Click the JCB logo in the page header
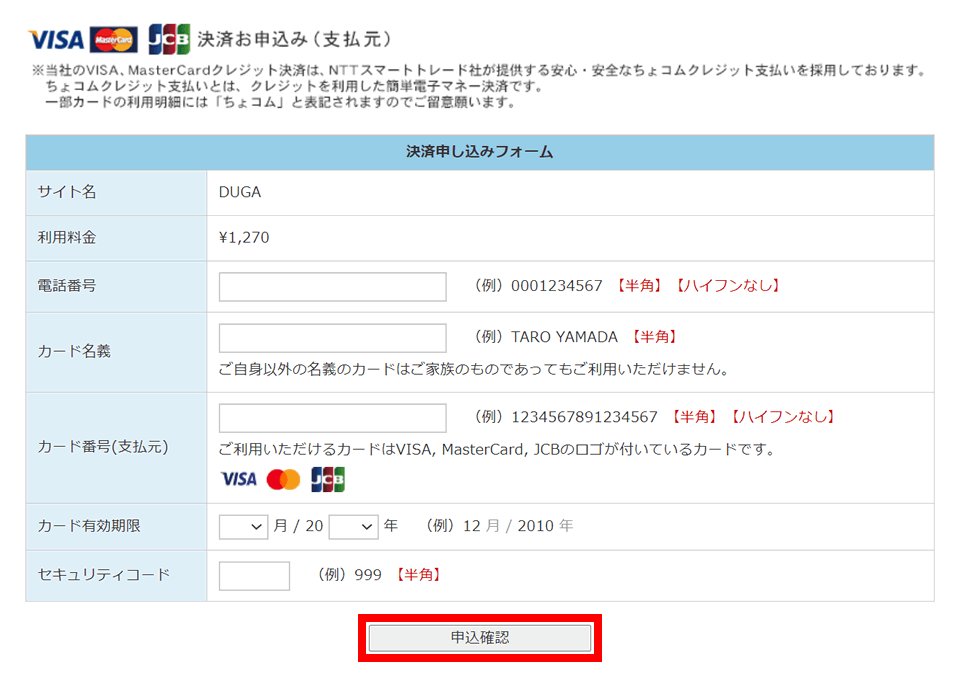This screenshot has width=960, height=676. 169,40
